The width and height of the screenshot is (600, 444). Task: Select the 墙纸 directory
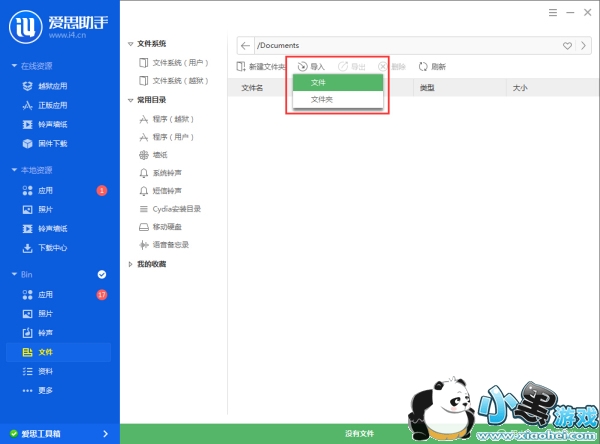[153, 155]
